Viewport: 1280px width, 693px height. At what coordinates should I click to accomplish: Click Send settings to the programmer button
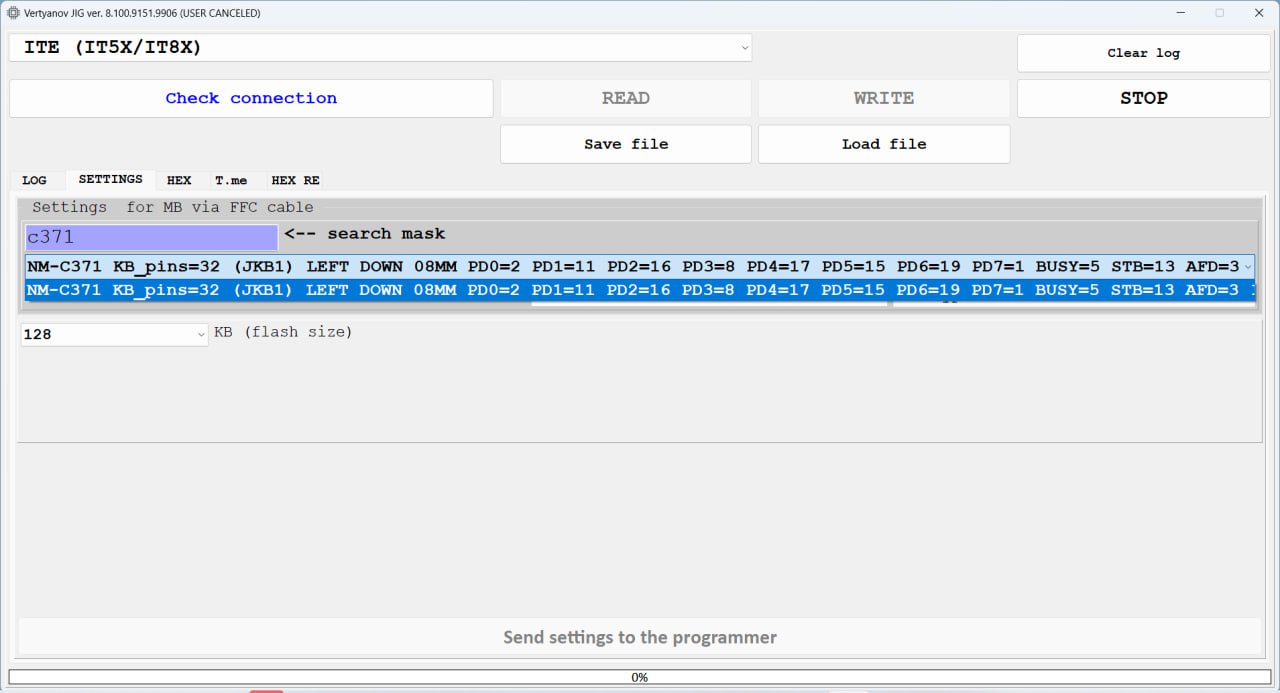tap(640, 637)
